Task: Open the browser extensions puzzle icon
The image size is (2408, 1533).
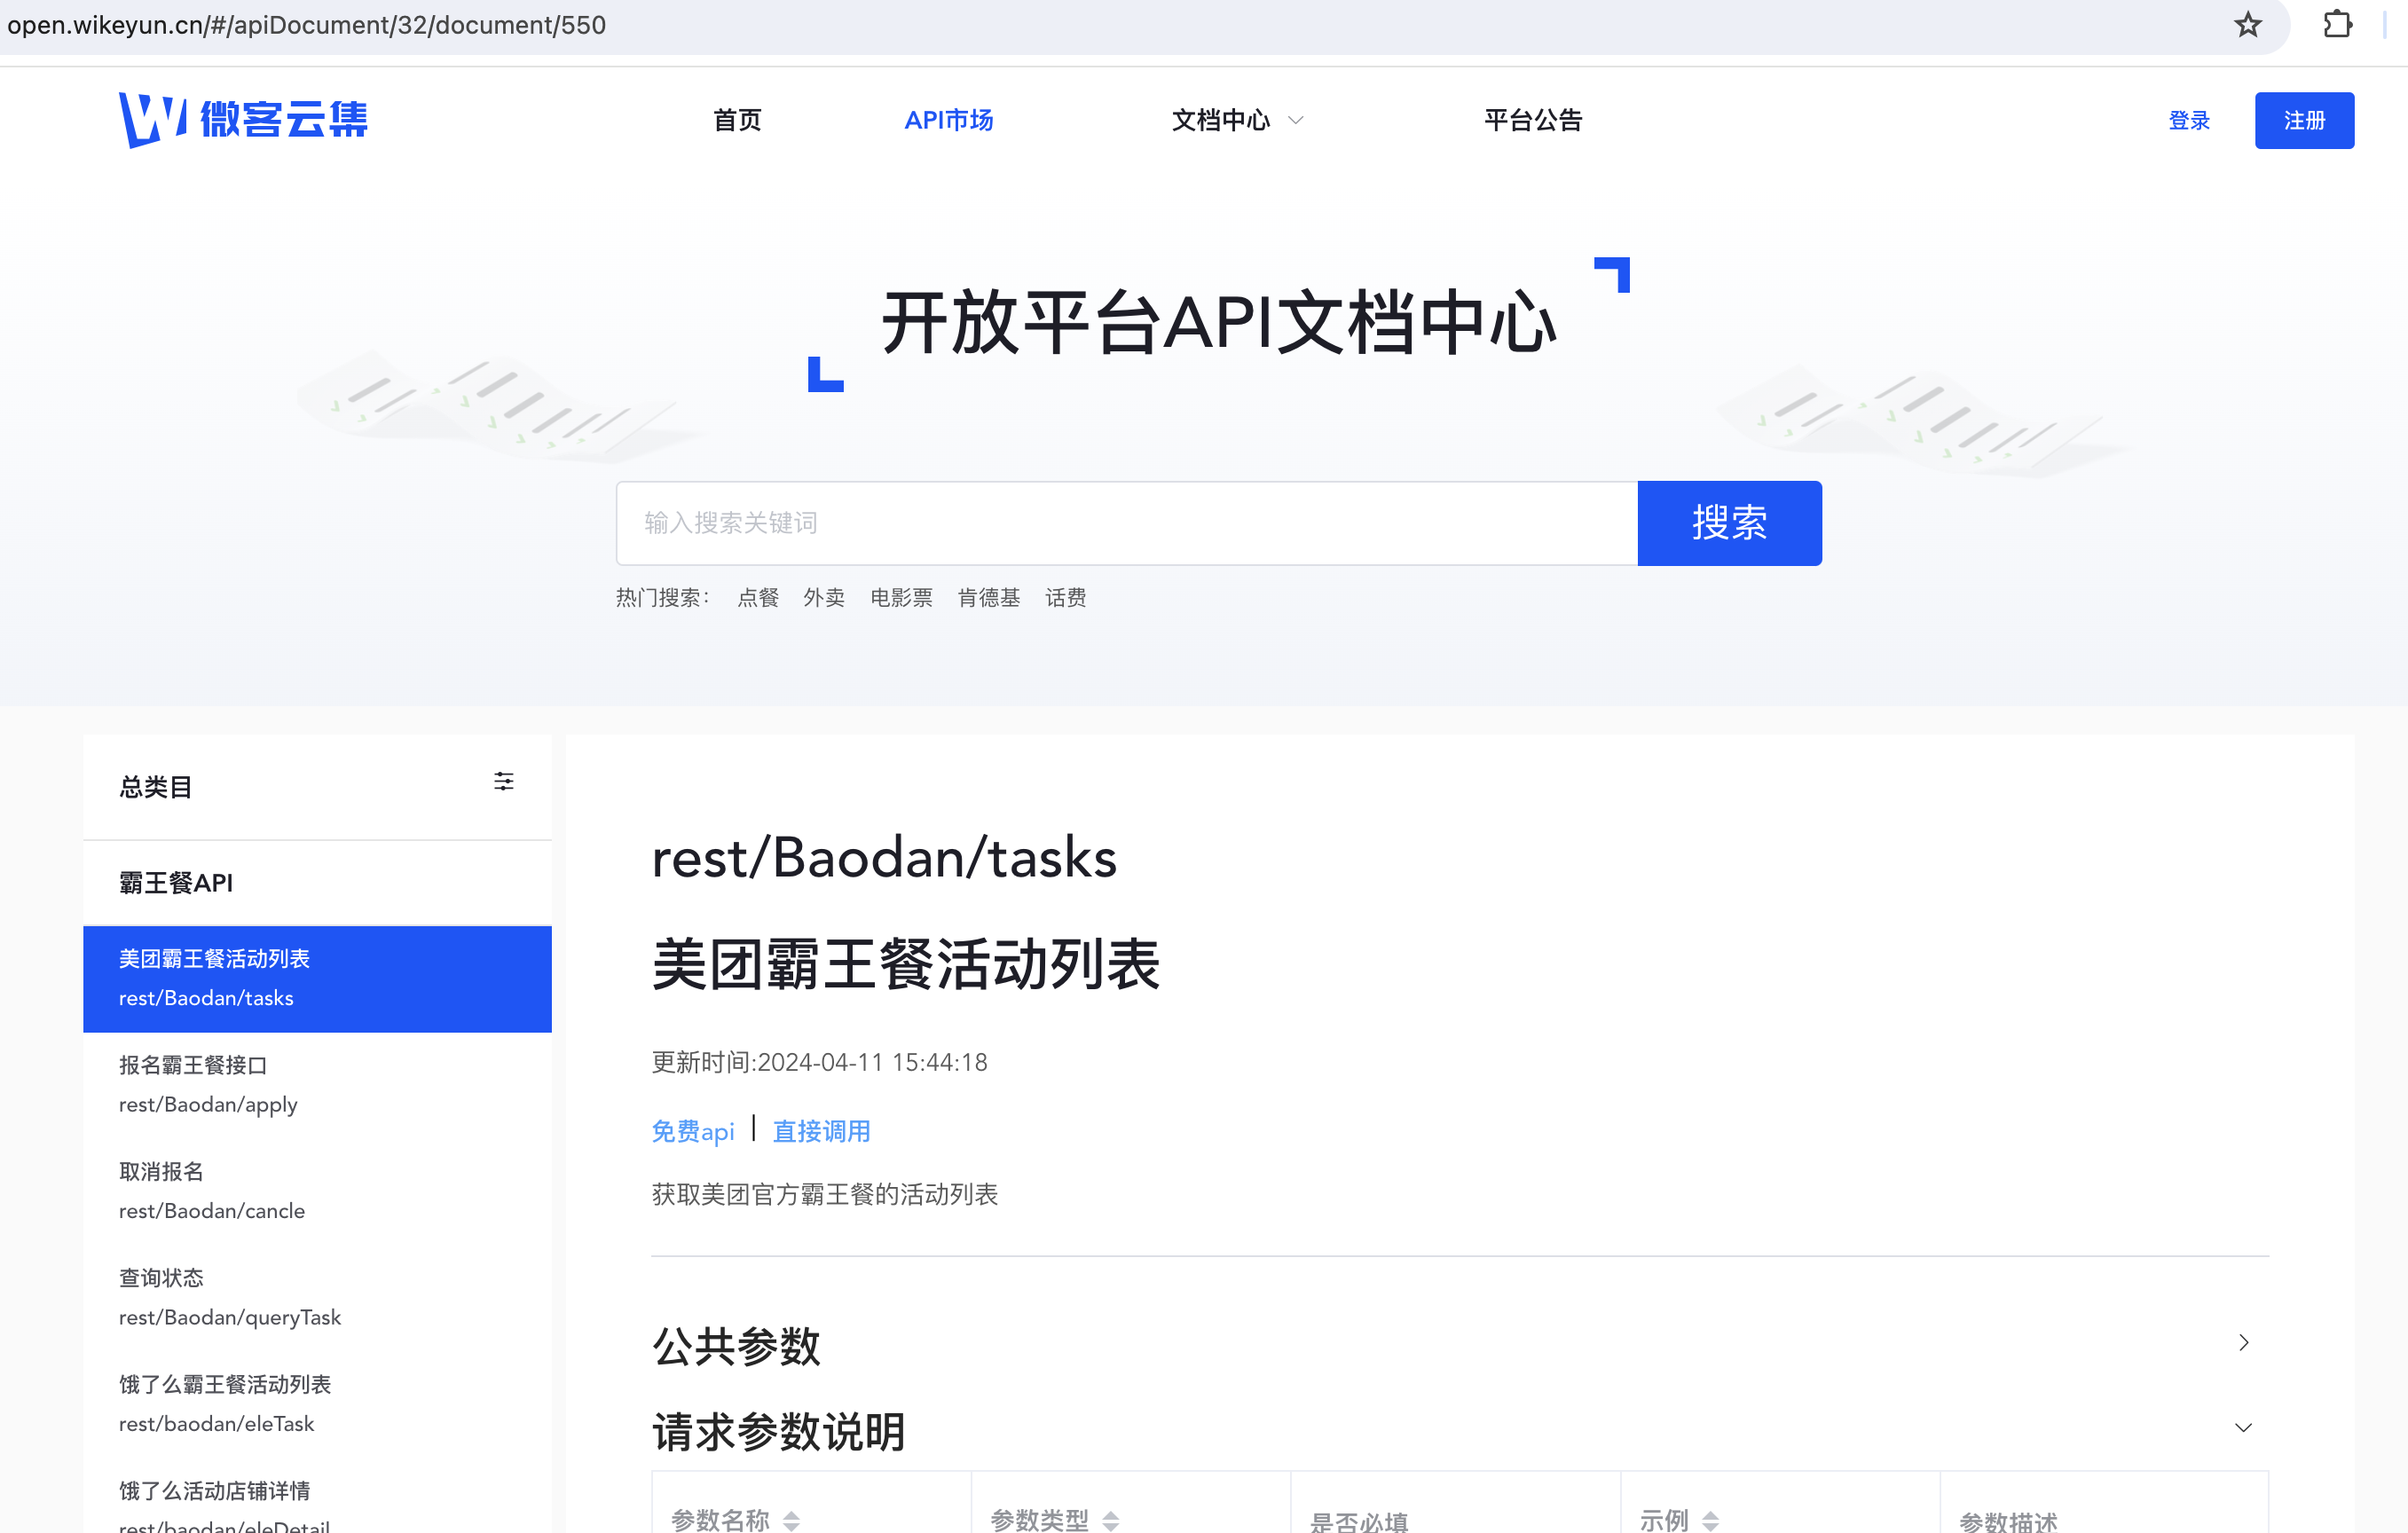Action: tap(2337, 24)
